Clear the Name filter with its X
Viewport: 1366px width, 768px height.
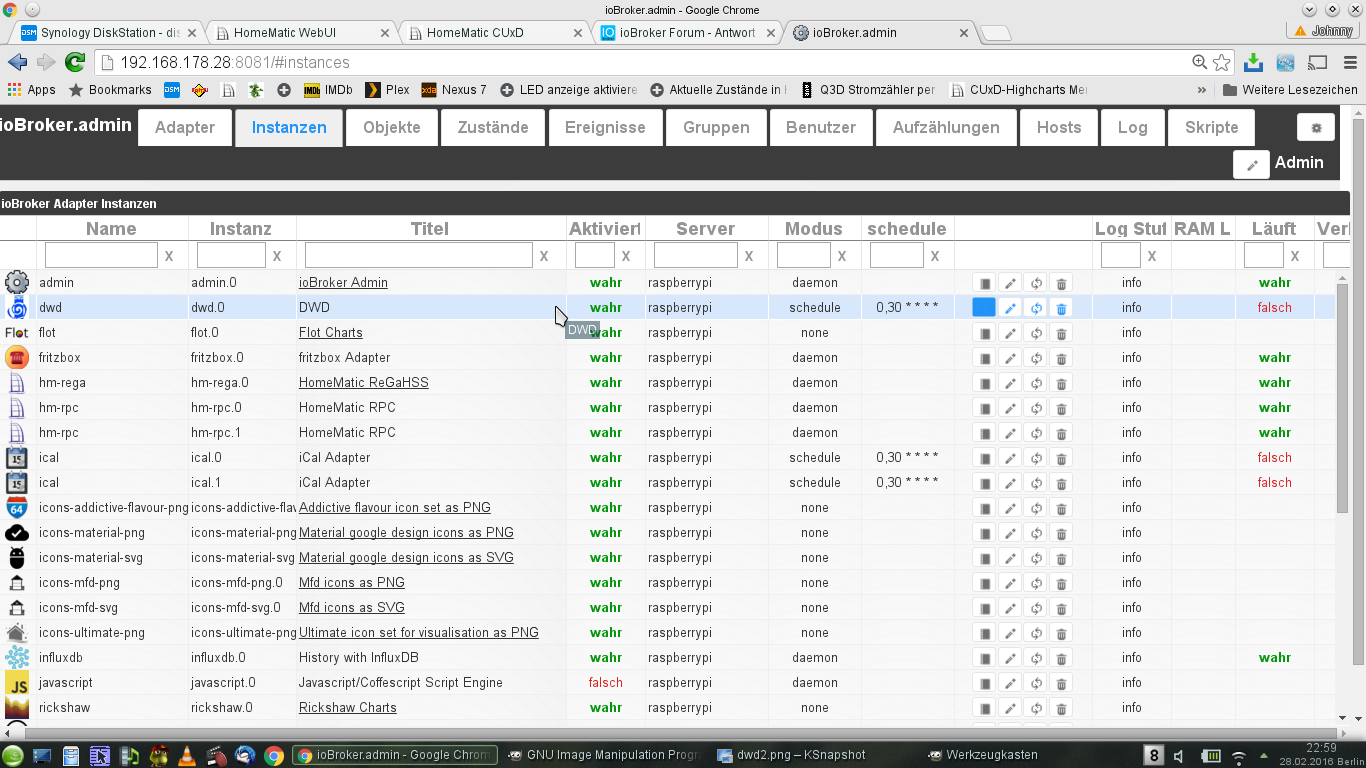point(169,256)
